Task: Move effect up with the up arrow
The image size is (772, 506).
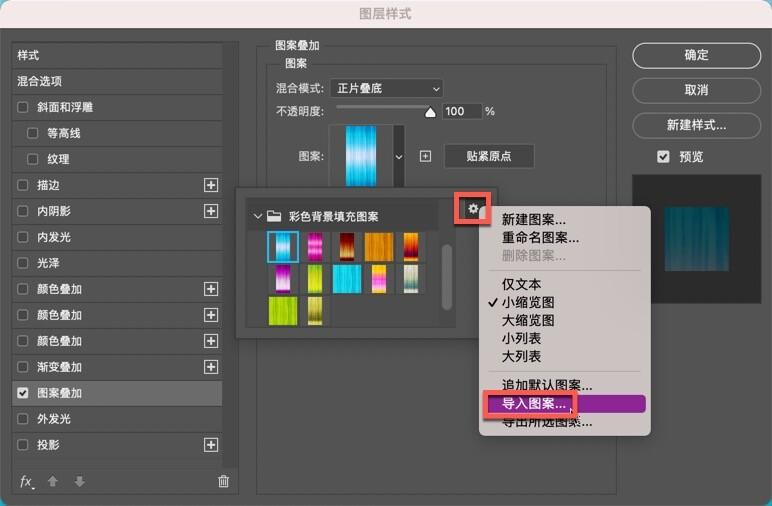Action: click(x=53, y=481)
